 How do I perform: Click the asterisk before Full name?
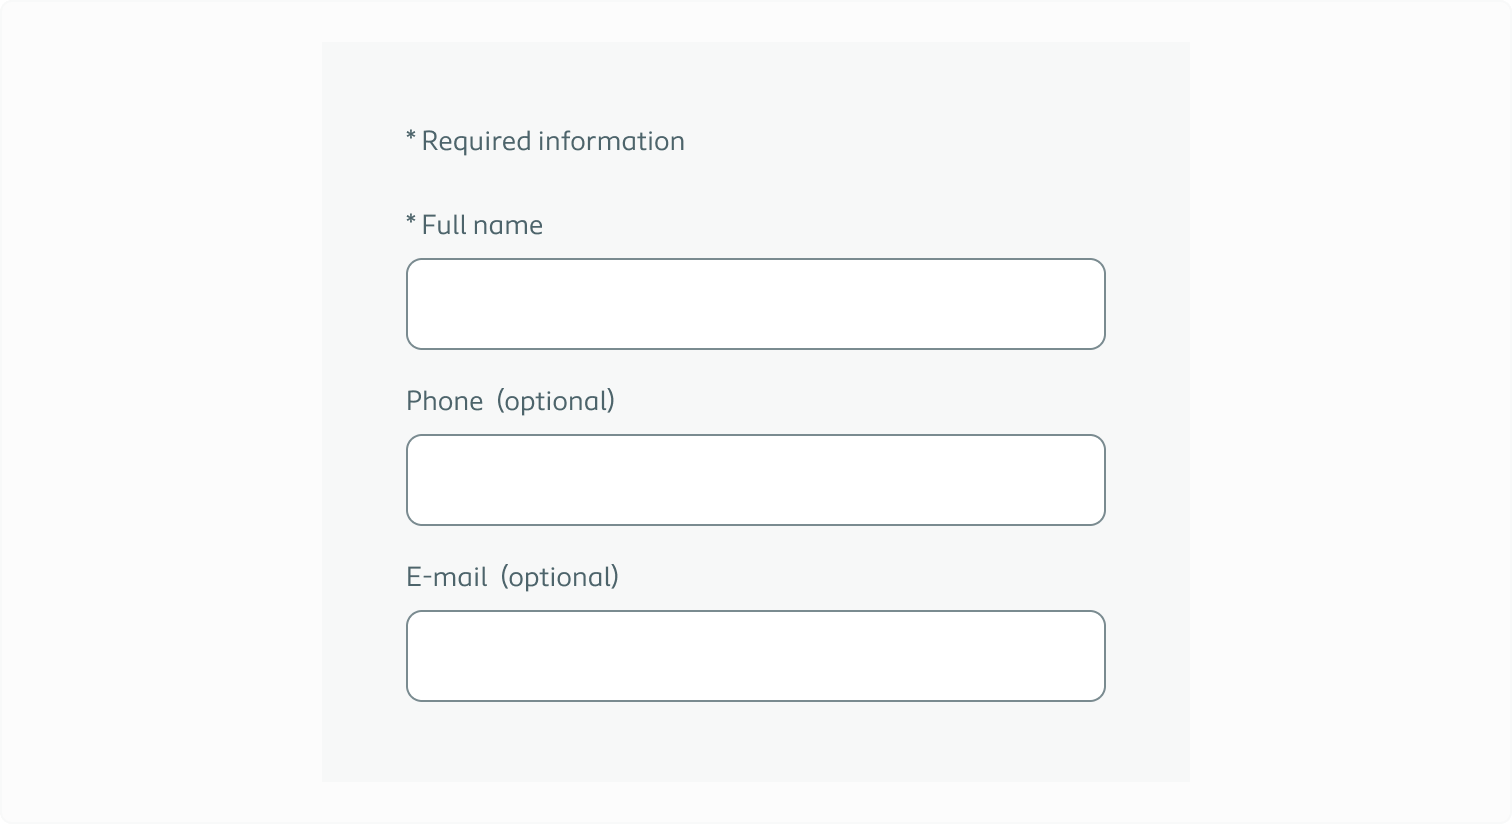point(411,220)
